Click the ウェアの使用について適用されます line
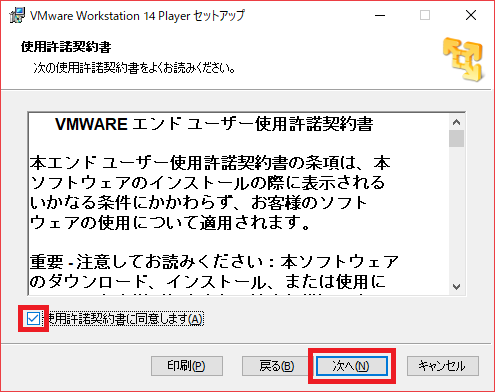 pyautogui.click(x=170, y=223)
